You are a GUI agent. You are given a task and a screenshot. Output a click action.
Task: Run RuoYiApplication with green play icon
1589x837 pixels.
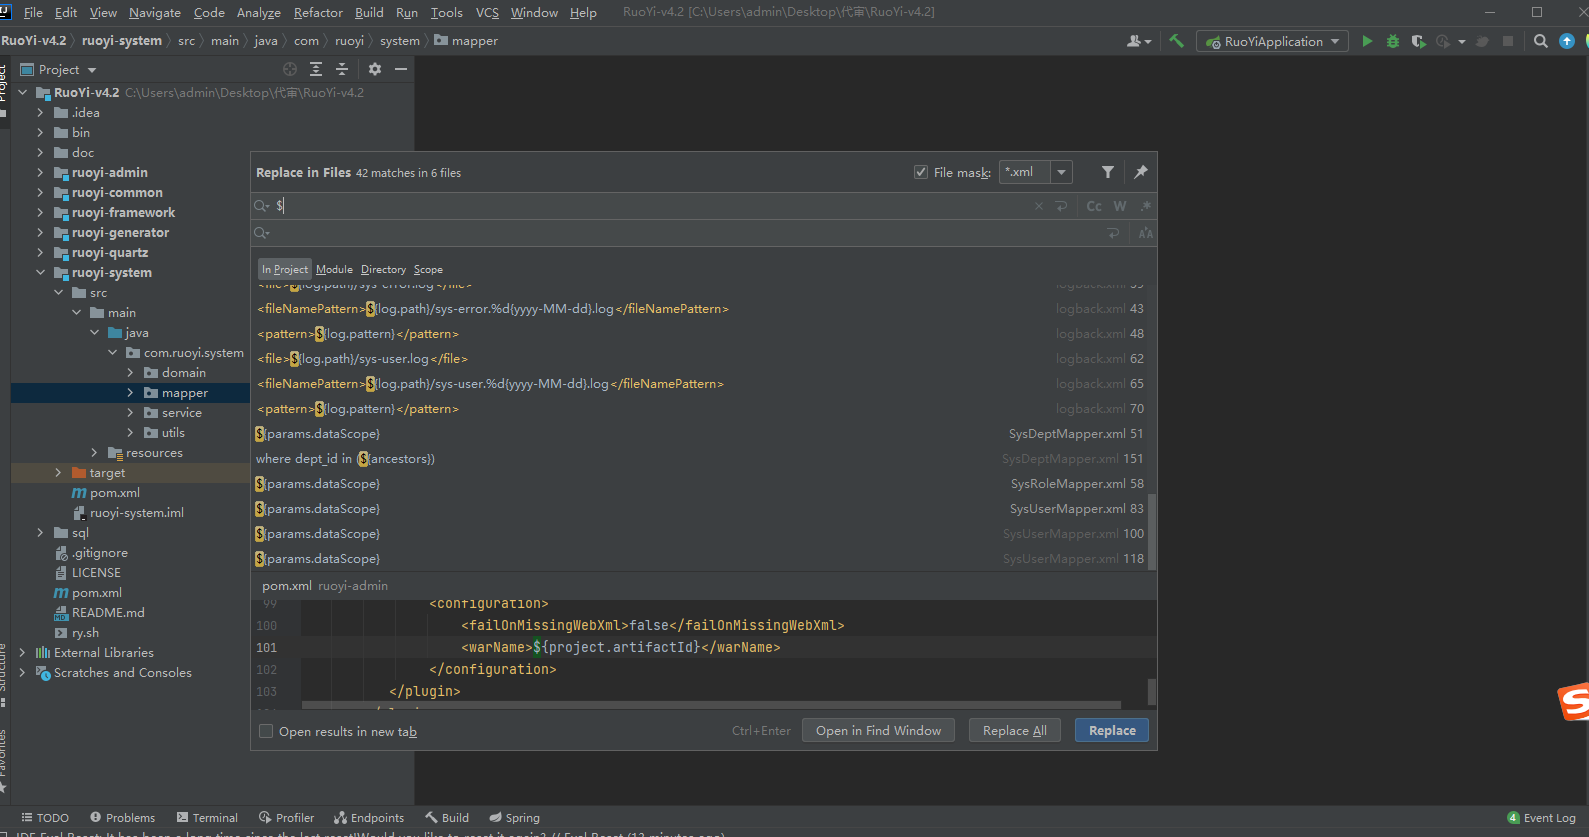[1367, 41]
